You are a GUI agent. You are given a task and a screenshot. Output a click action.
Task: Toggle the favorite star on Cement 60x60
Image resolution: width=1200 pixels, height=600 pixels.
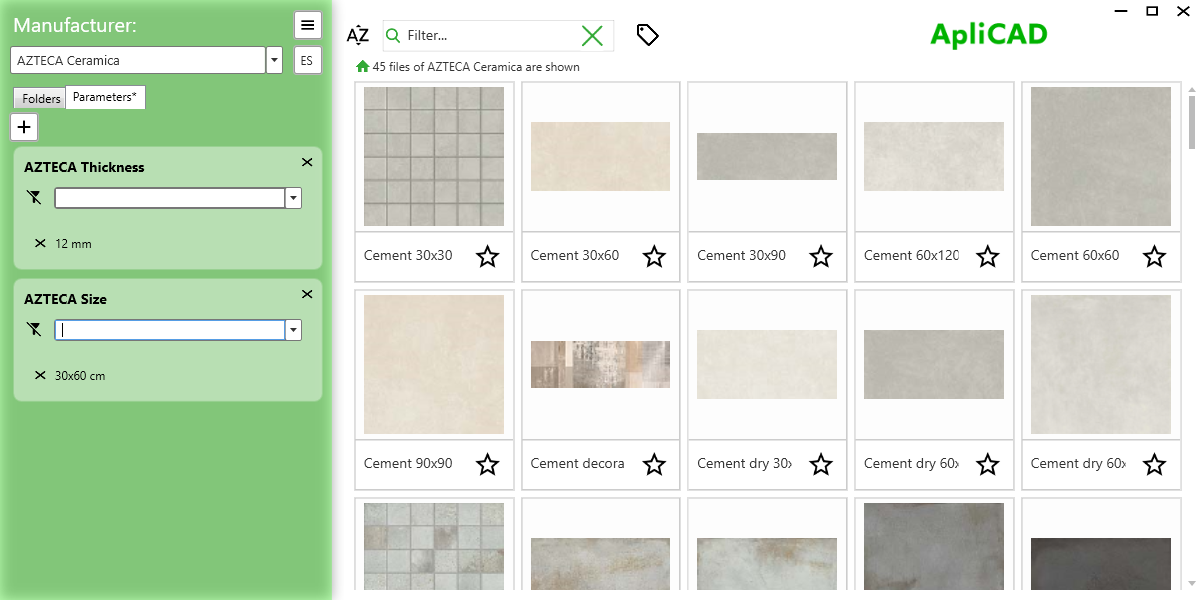point(1154,257)
